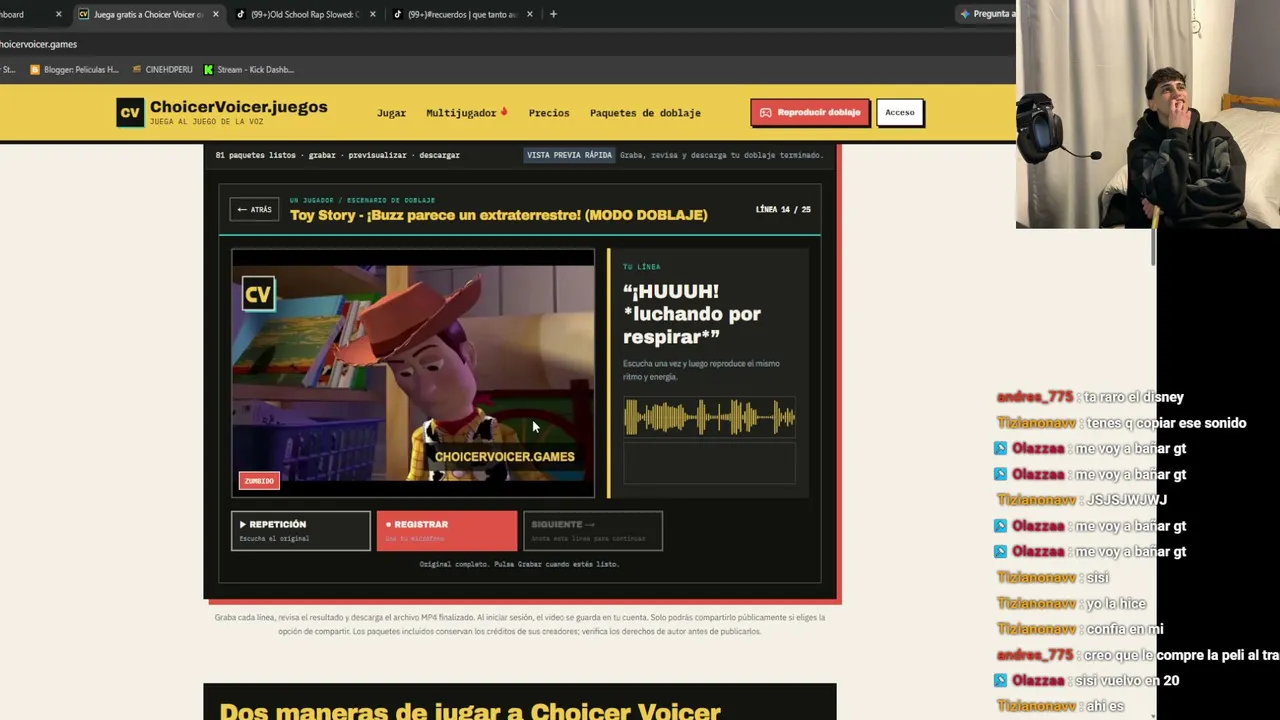Image resolution: width=1280 pixels, height=720 pixels.
Task: Click the yellow audio waveform
Action: click(x=709, y=417)
